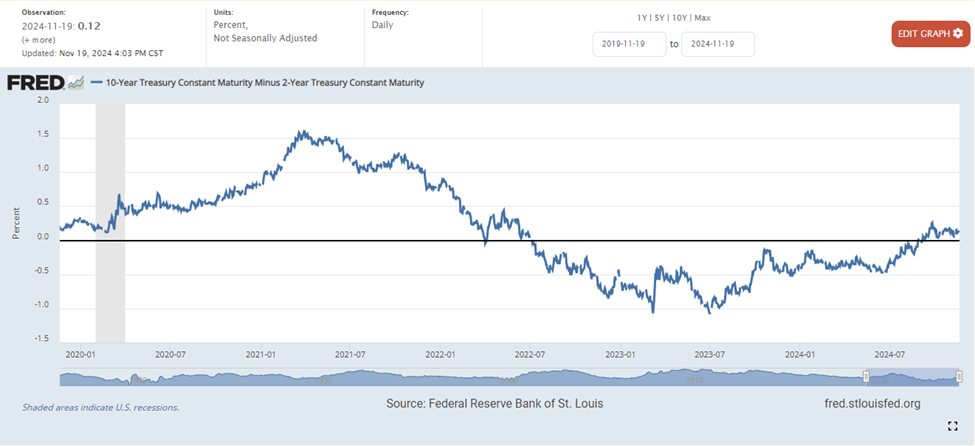Image resolution: width=975 pixels, height=446 pixels.
Task: Click the right handle of range slider
Action: 958,376
